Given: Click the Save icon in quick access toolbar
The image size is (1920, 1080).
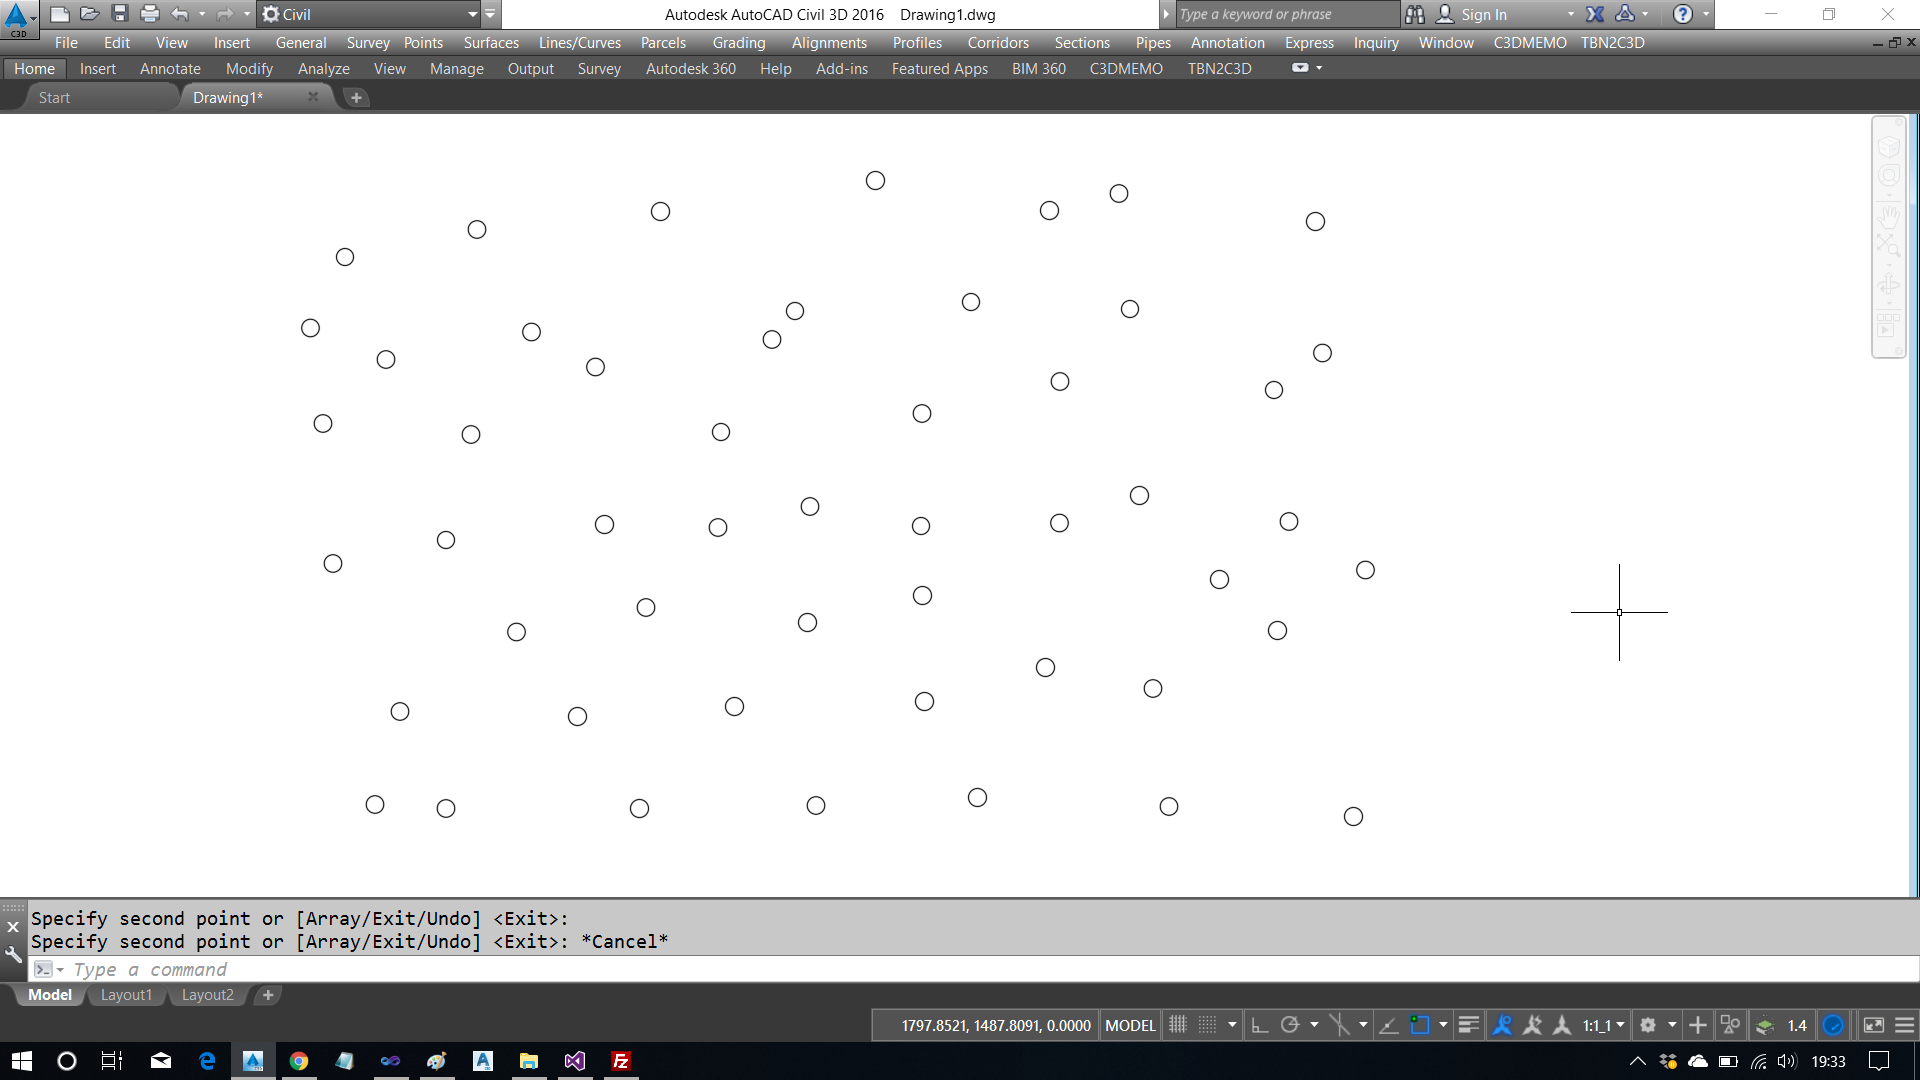Looking at the screenshot, I should (x=120, y=14).
